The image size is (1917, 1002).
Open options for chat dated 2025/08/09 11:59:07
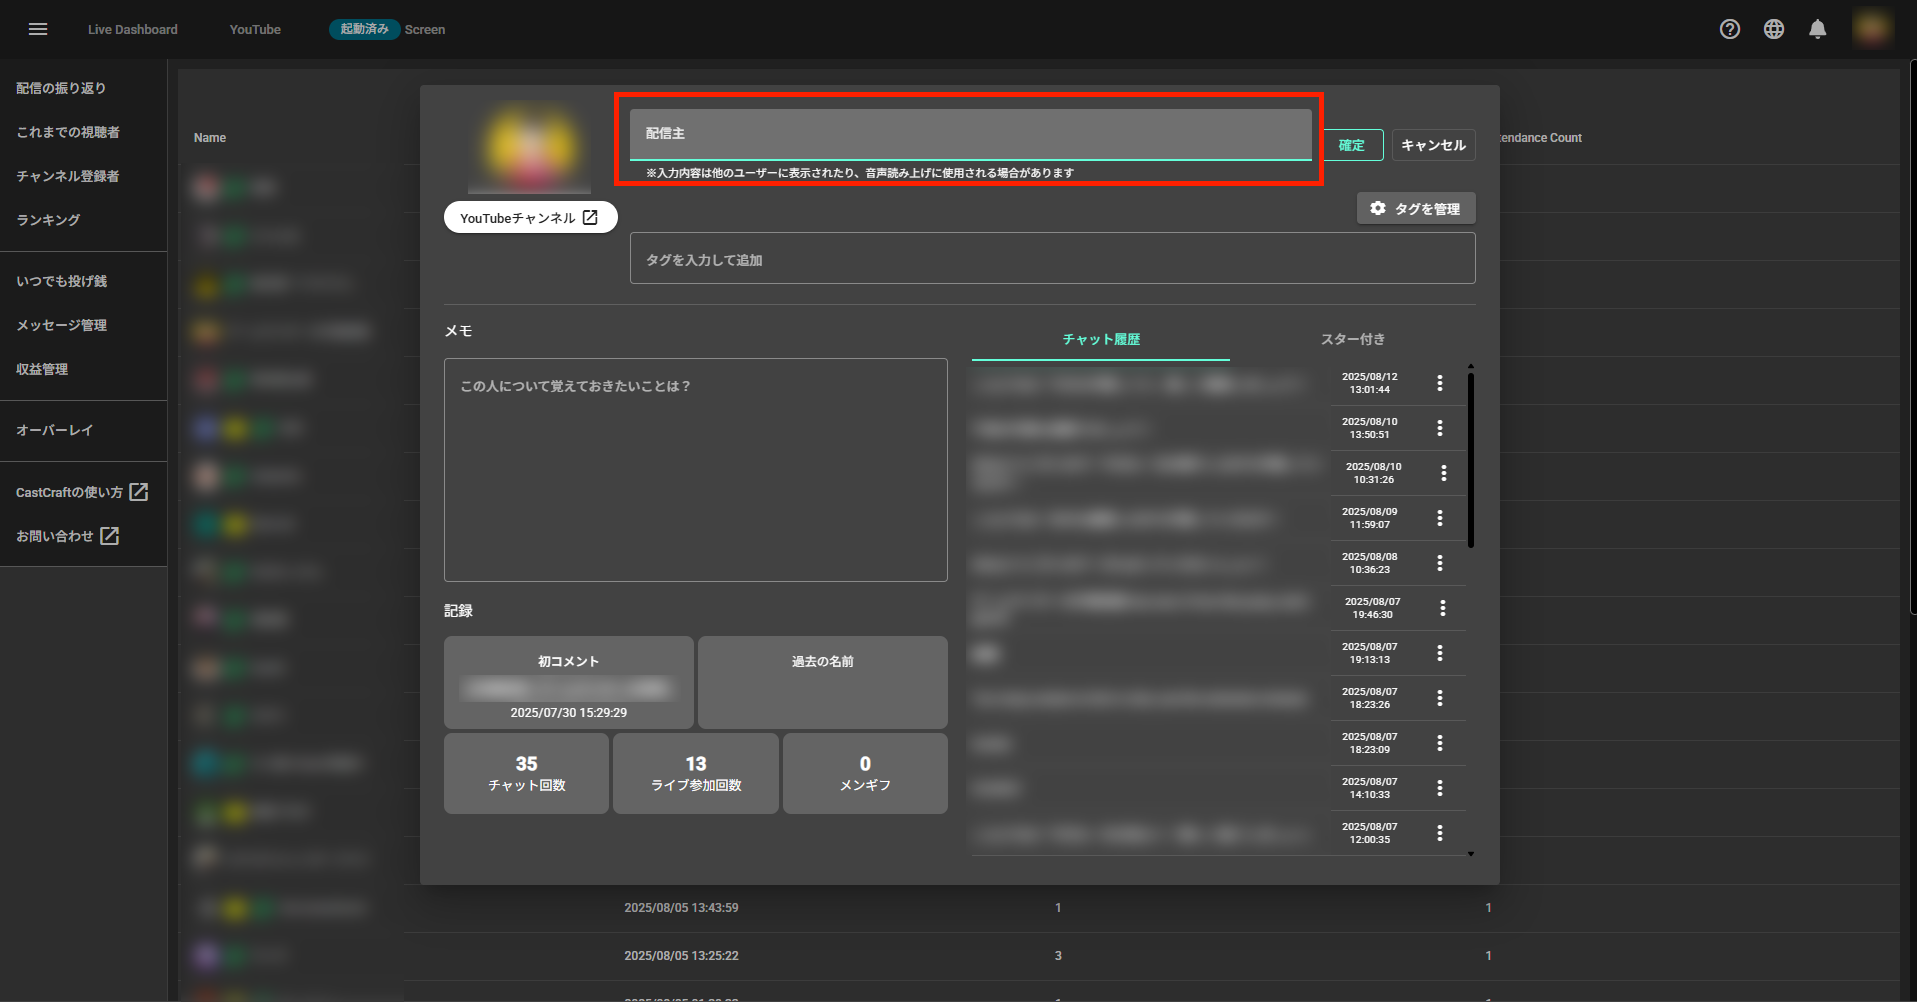point(1440,518)
